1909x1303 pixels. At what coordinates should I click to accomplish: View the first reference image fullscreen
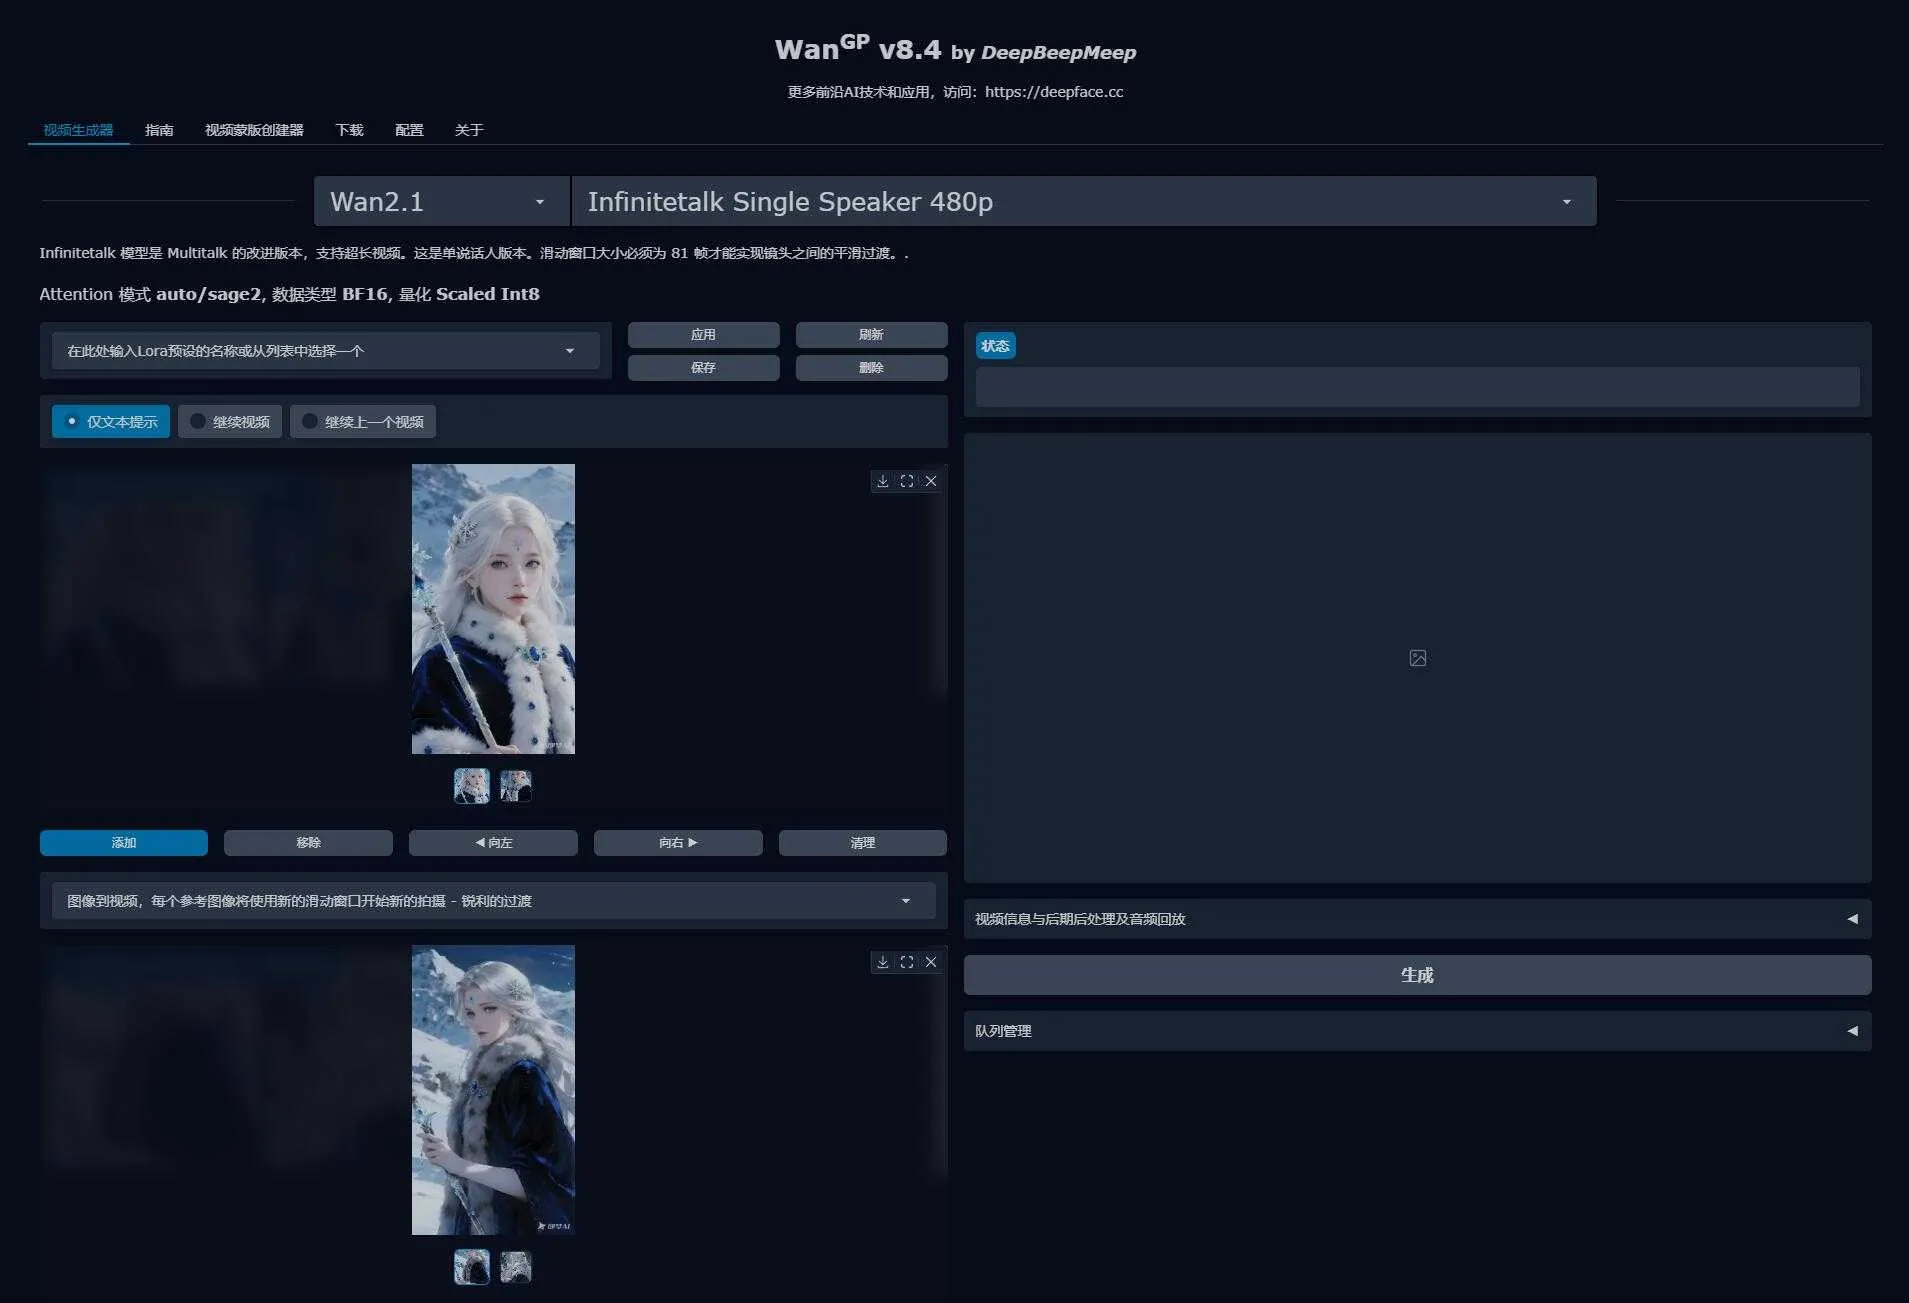[x=906, y=481]
